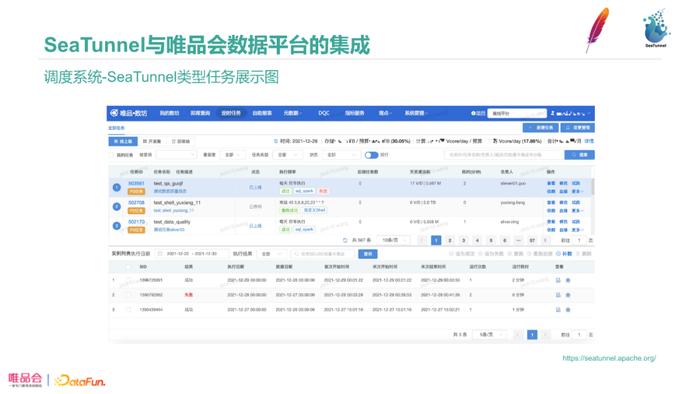
Task: Toggle the blue switch in filter bar
Action: tap(371, 155)
